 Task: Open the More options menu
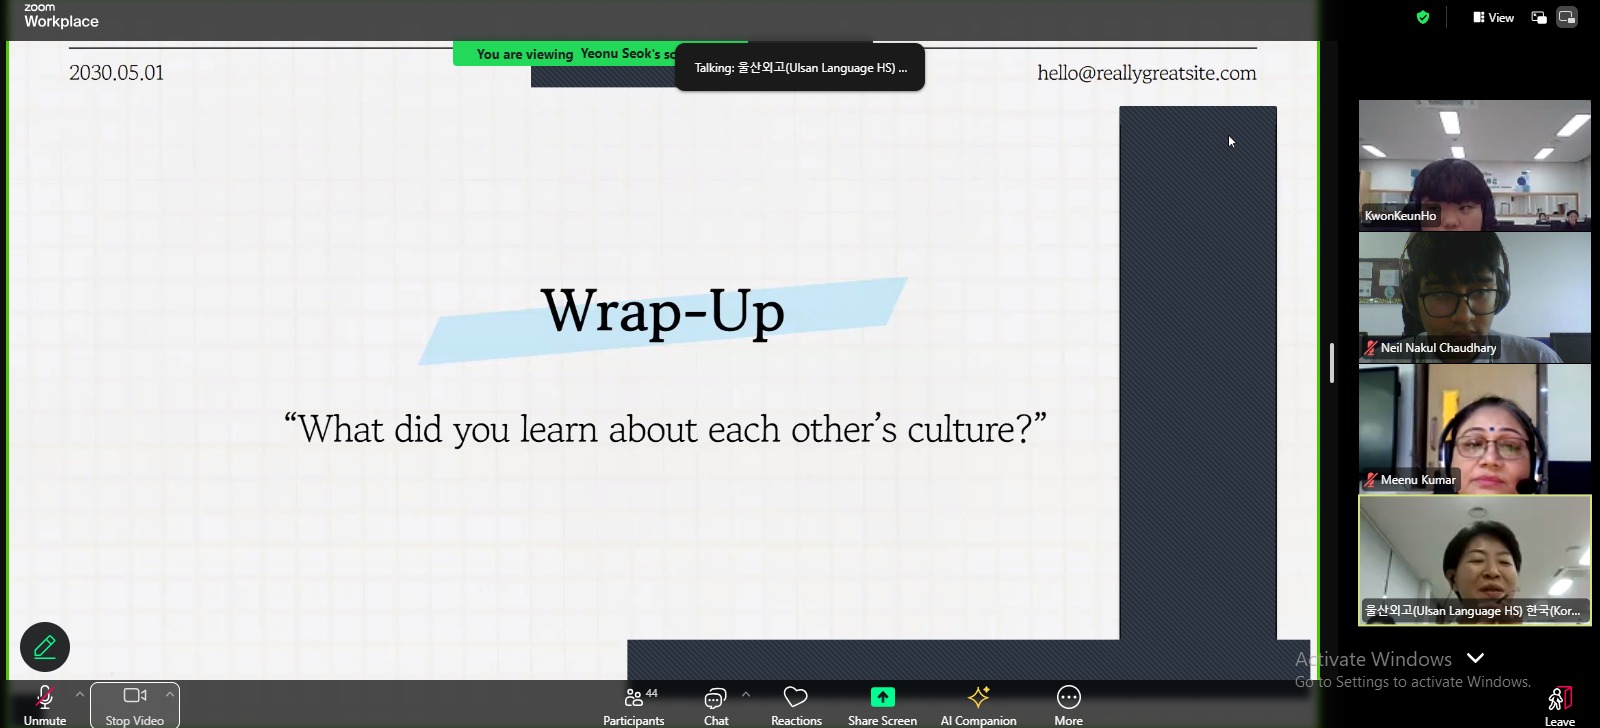point(1068,704)
